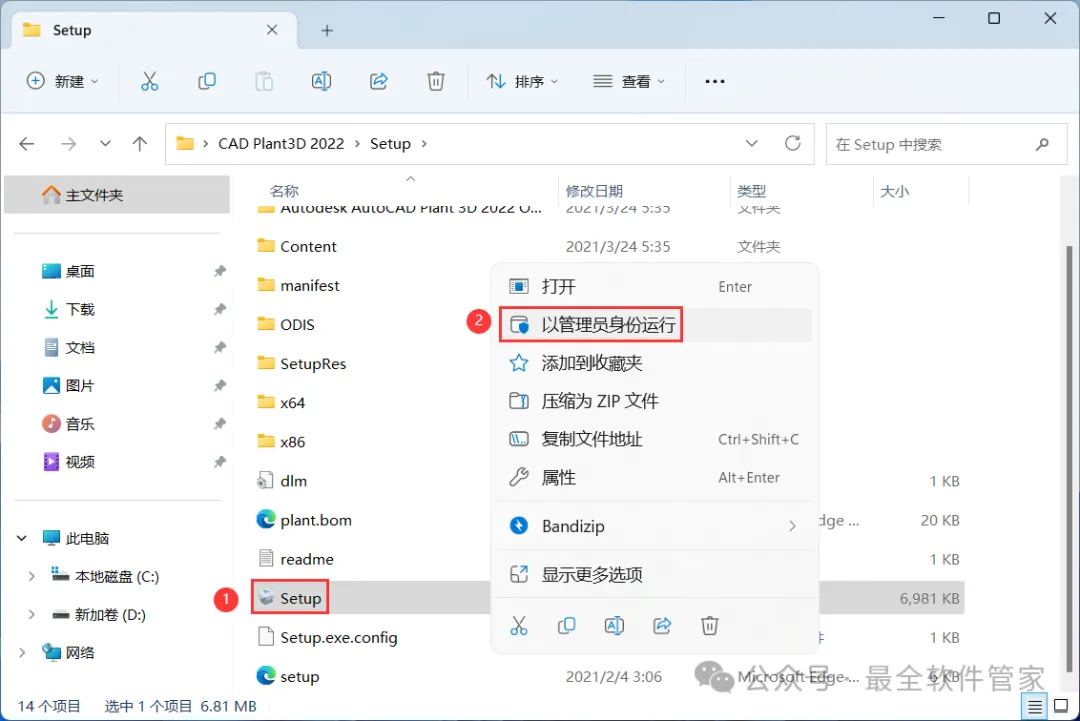Select 添加到收藏夹 in the context menu

pos(654,363)
